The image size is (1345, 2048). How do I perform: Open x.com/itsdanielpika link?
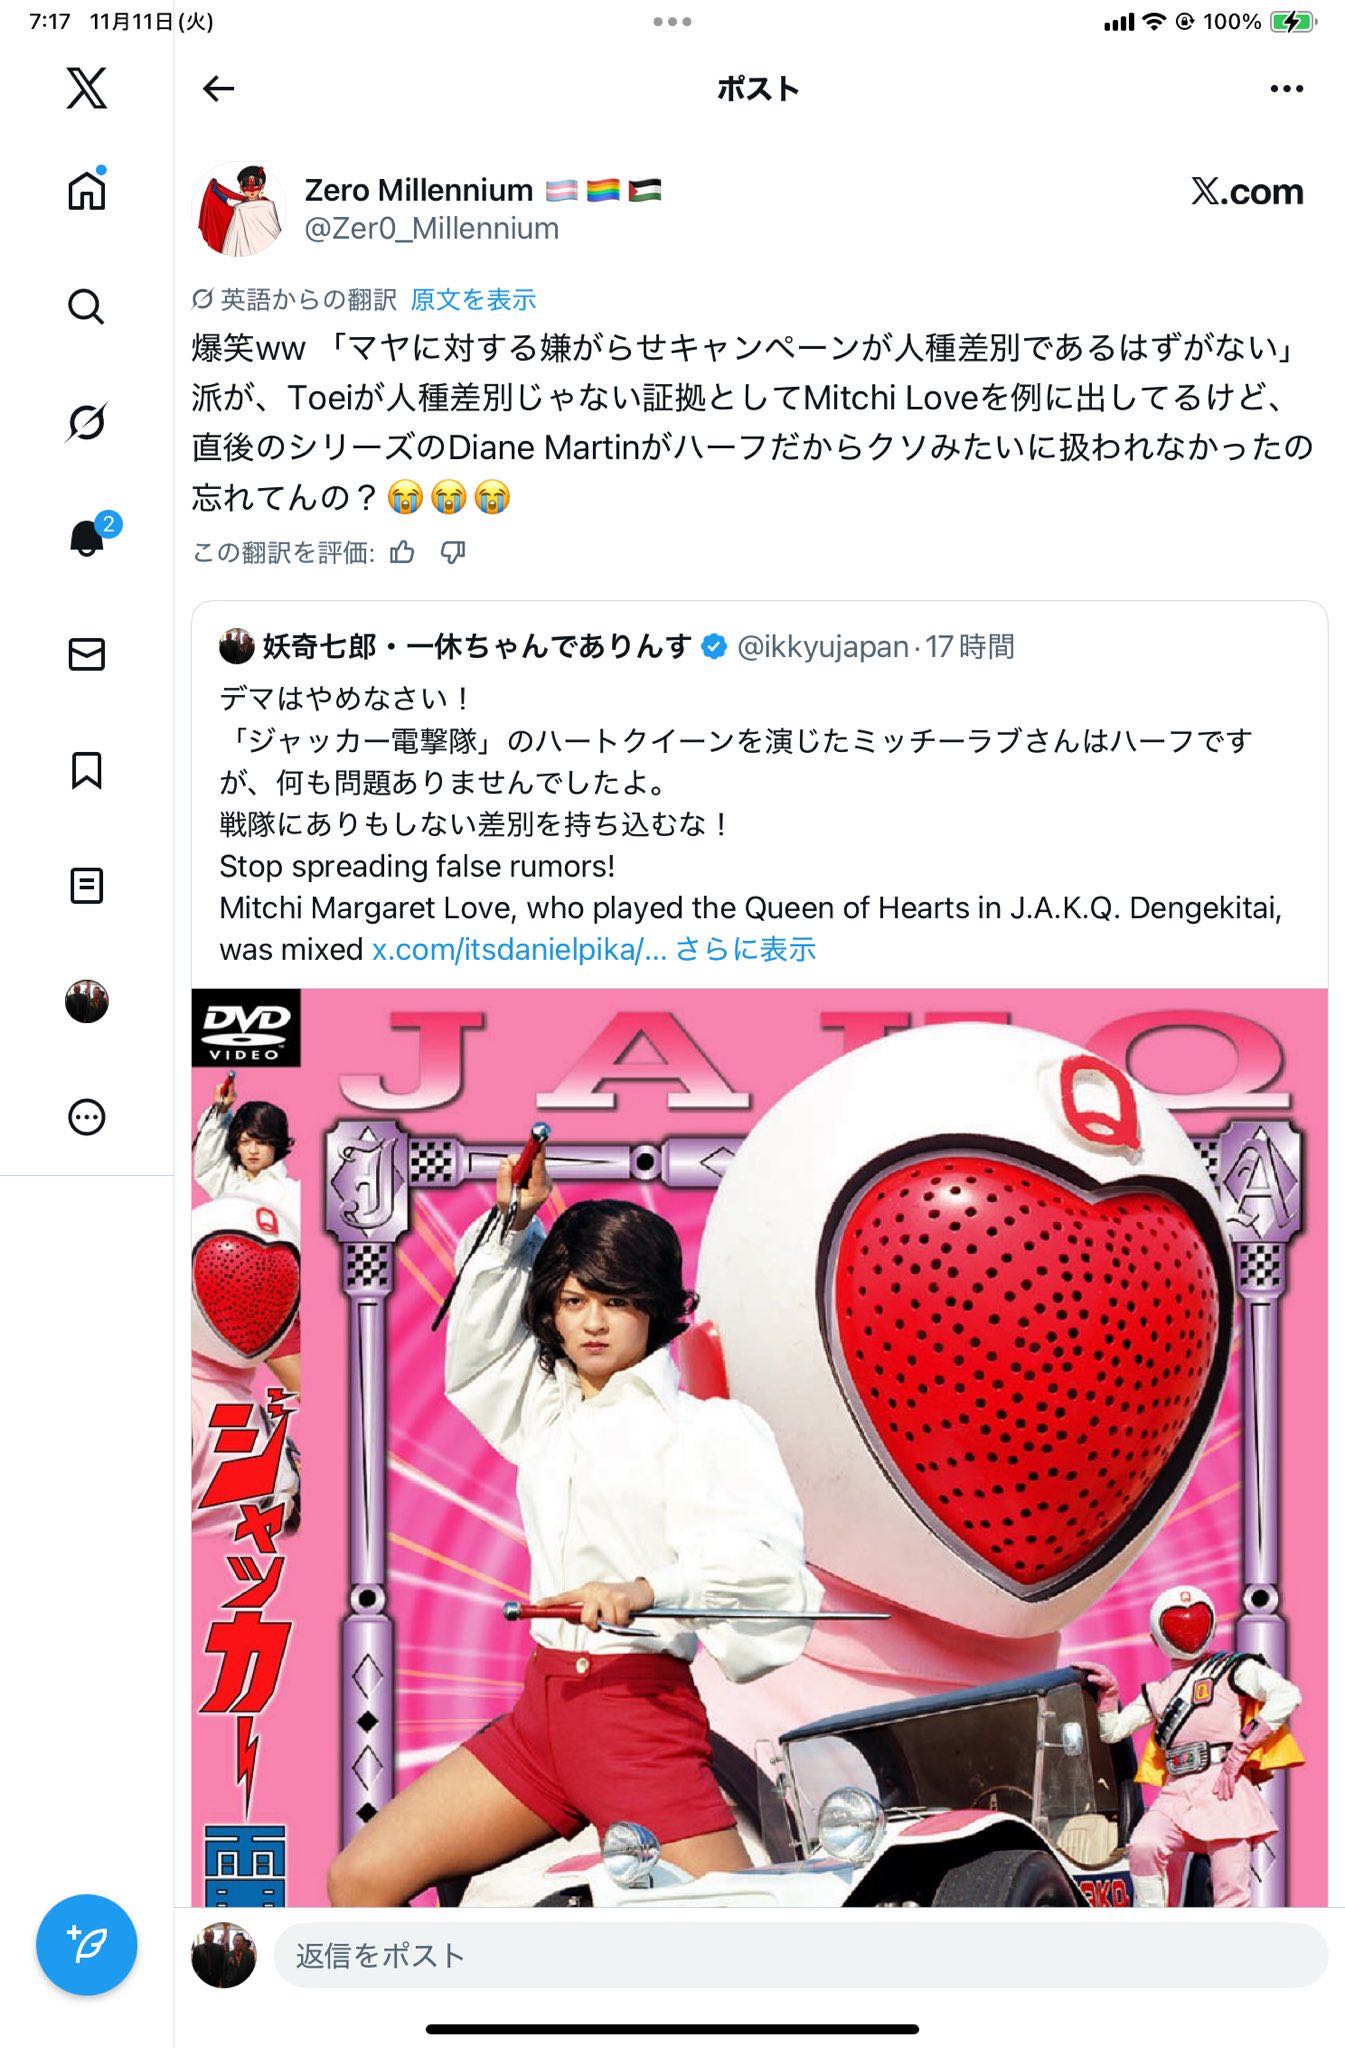(x=519, y=949)
